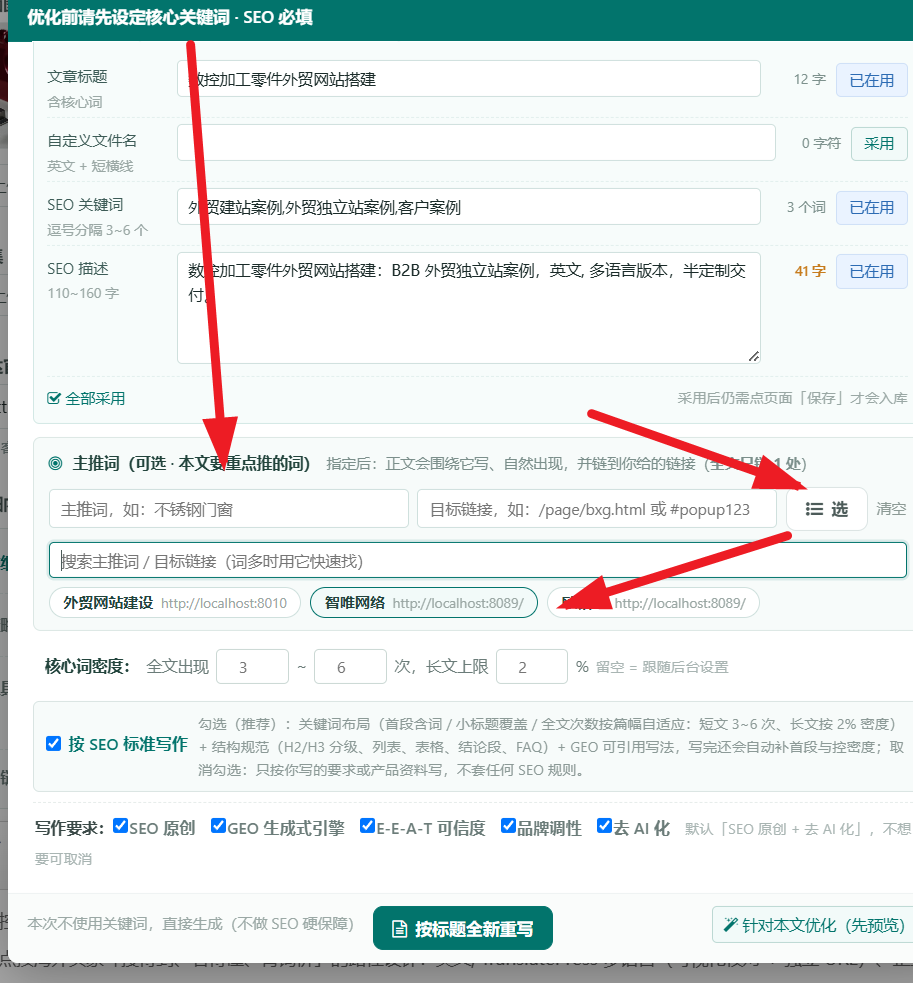Click the list icon inside 选 button
The image size is (913, 983).
click(814, 509)
